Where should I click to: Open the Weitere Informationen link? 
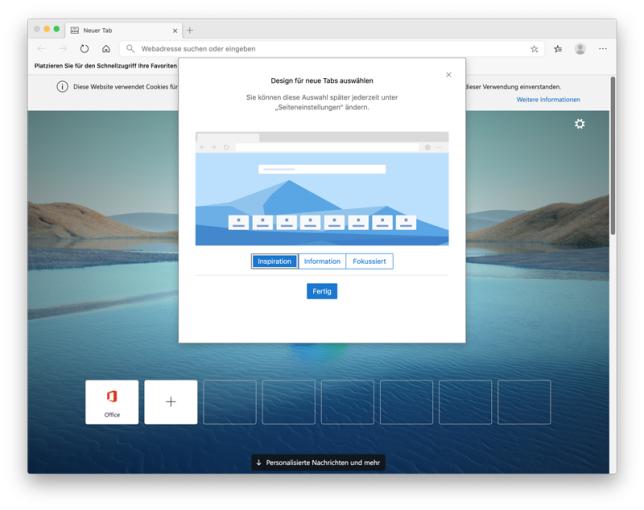coord(548,100)
